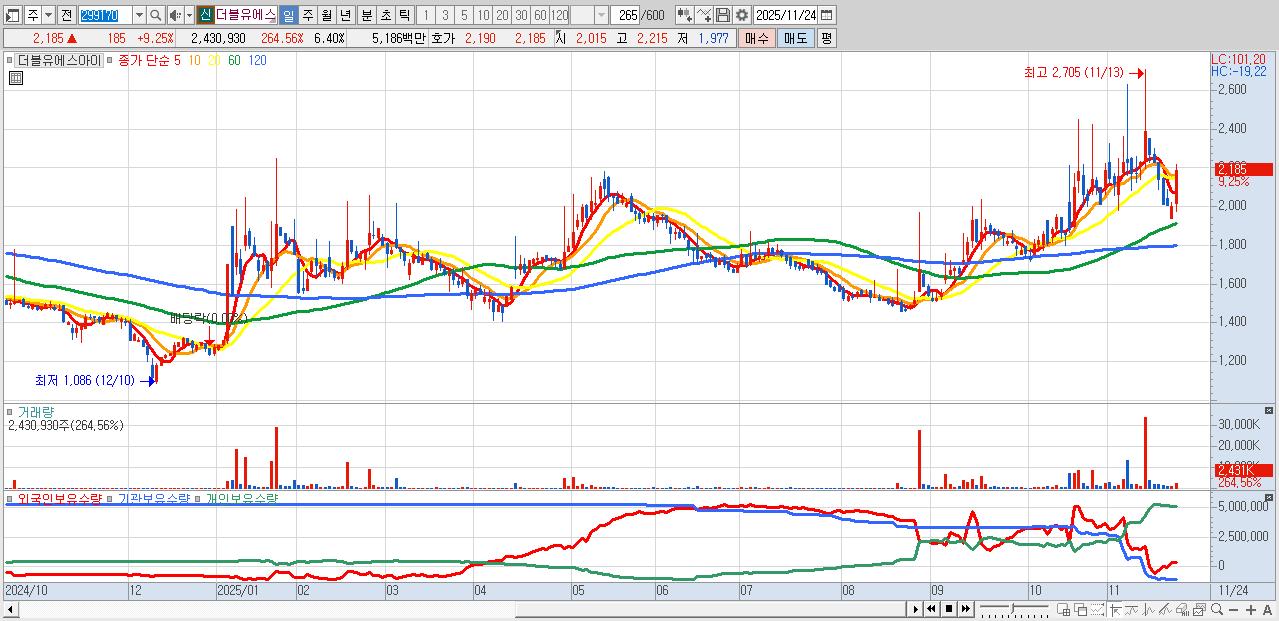Open the stock code history dropdown arrow
Viewport: 1279px width, 621px height.
(139, 15)
